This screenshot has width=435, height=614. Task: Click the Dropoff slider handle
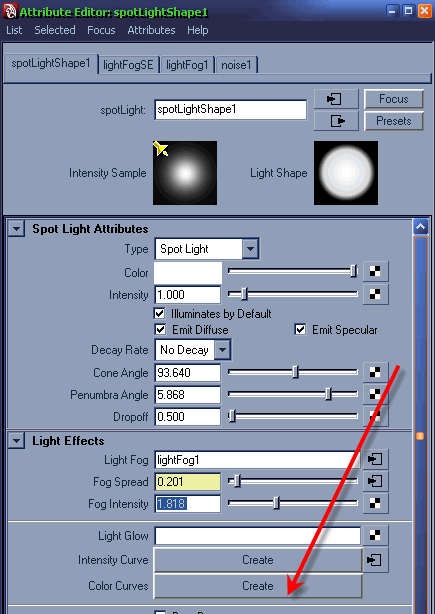coord(232,416)
